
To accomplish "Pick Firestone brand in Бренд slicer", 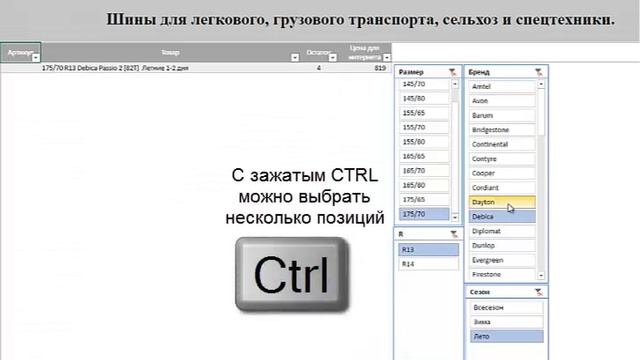I will (502, 274).
